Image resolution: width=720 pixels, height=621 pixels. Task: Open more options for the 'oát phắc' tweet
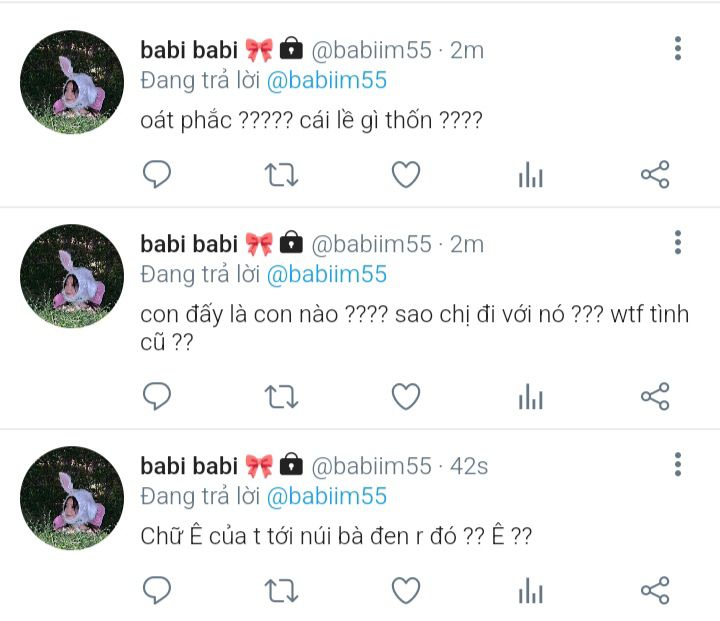pos(678,48)
